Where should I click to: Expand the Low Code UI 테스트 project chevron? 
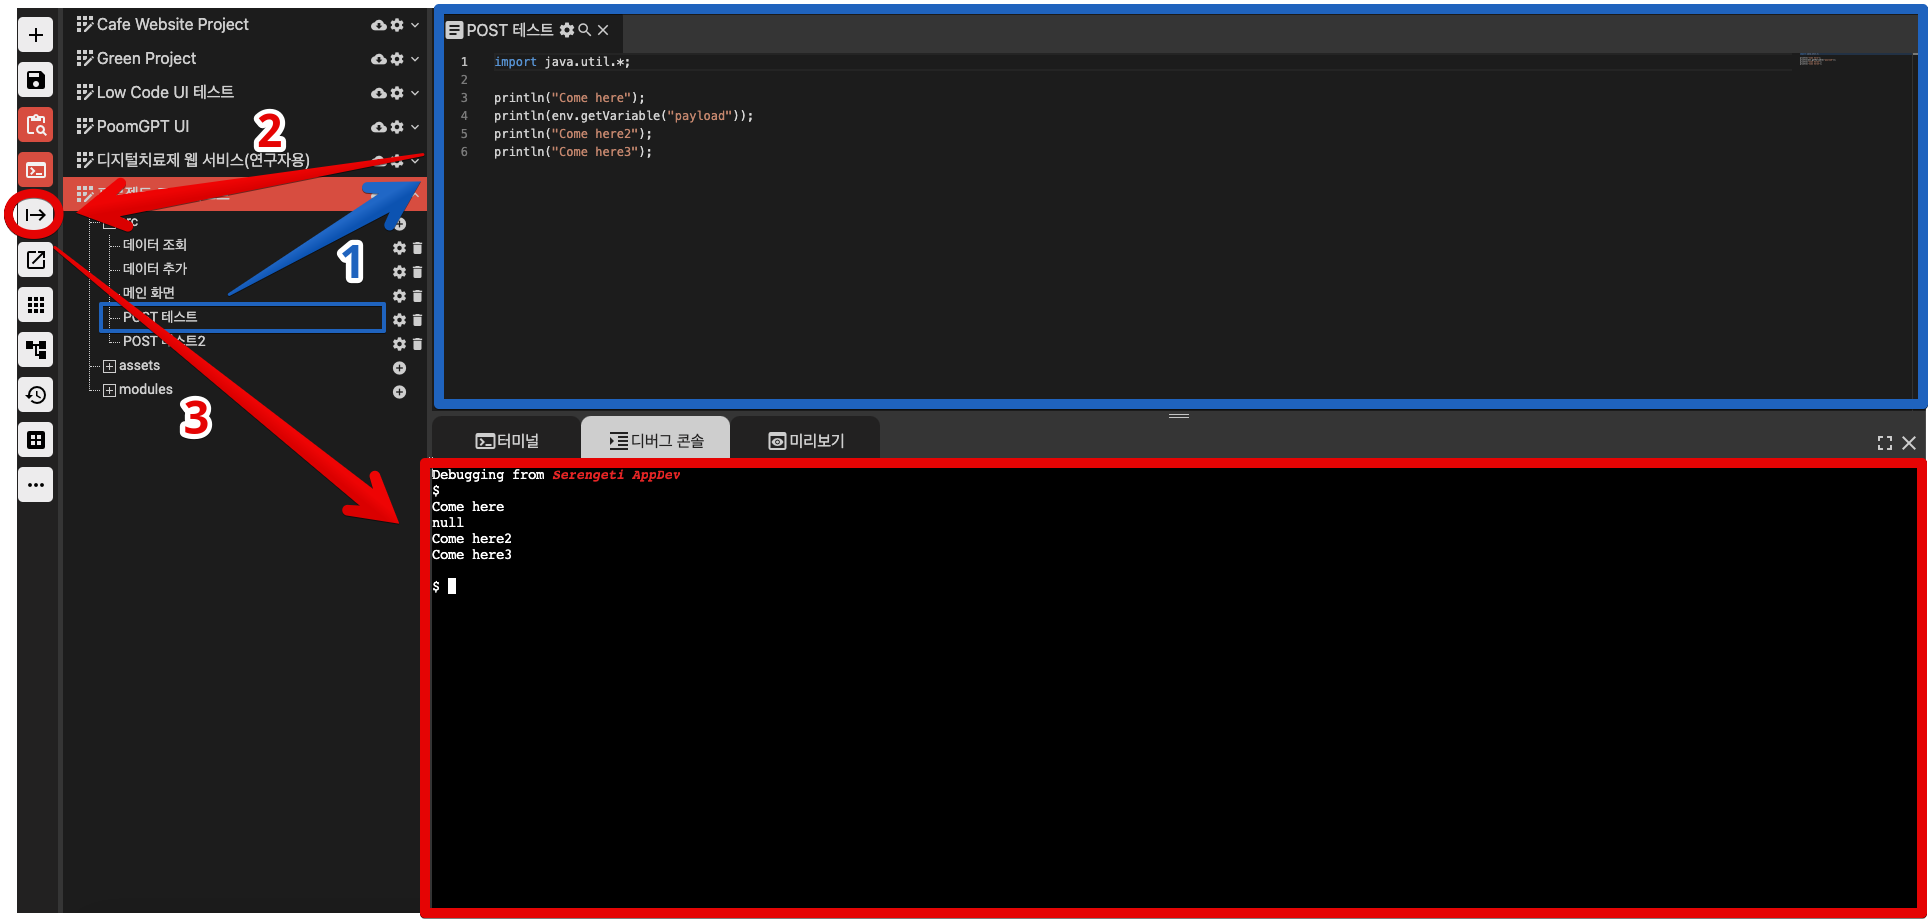(x=415, y=93)
